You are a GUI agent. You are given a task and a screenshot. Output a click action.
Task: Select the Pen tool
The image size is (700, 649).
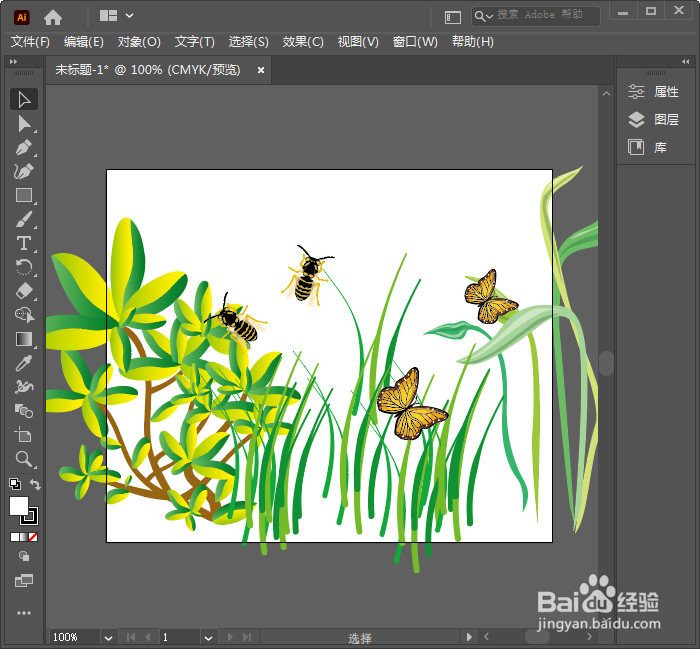coord(24,148)
